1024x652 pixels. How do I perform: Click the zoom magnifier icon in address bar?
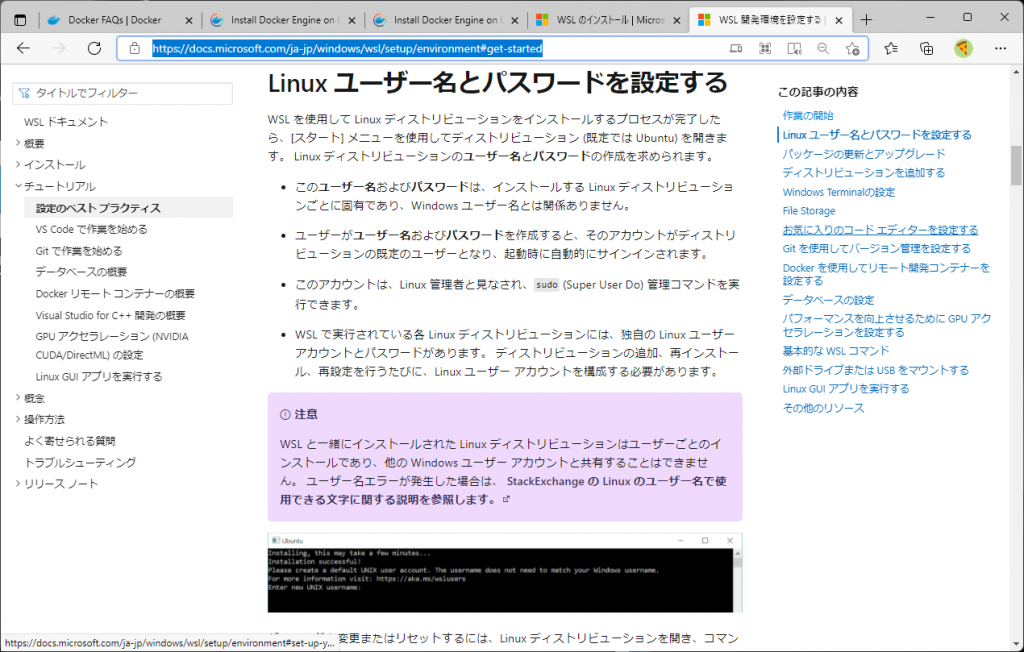[x=823, y=48]
